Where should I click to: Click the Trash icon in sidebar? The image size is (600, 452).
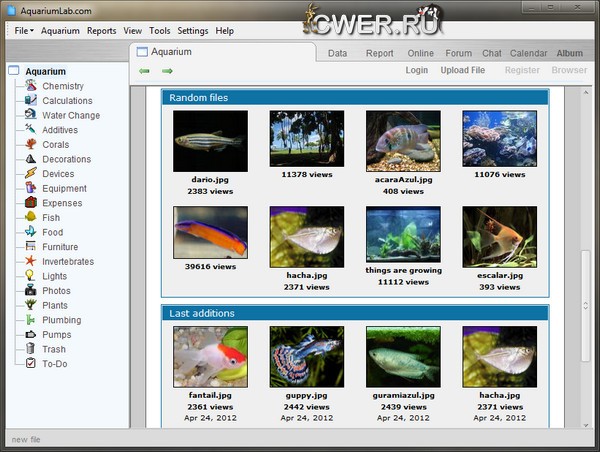click(x=31, y=349)
